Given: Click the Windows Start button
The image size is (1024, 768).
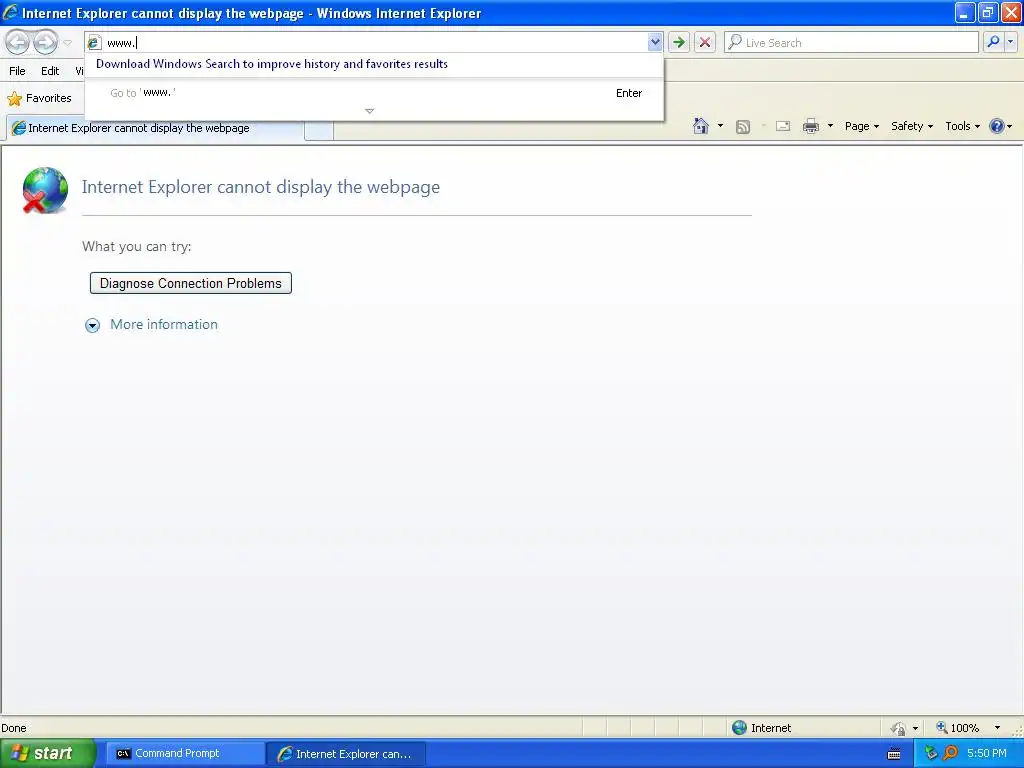Looking at the screenshot, I should 48,754.
